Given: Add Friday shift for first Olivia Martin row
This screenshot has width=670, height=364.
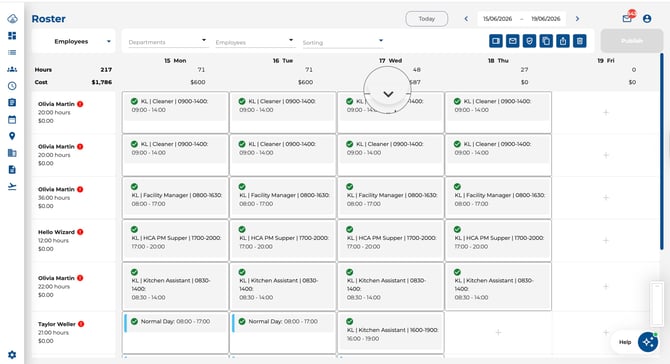Looking at the screenshot, I should pyautogui.click(x=605, y=112).
